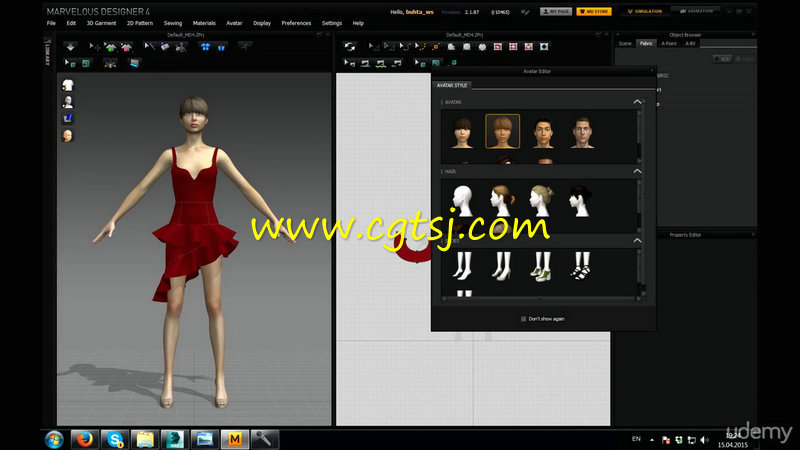Collapse the HAIR section chevron
Image resolution: width=800 pixels, height=450 pixels.
[x=637, y=171]
